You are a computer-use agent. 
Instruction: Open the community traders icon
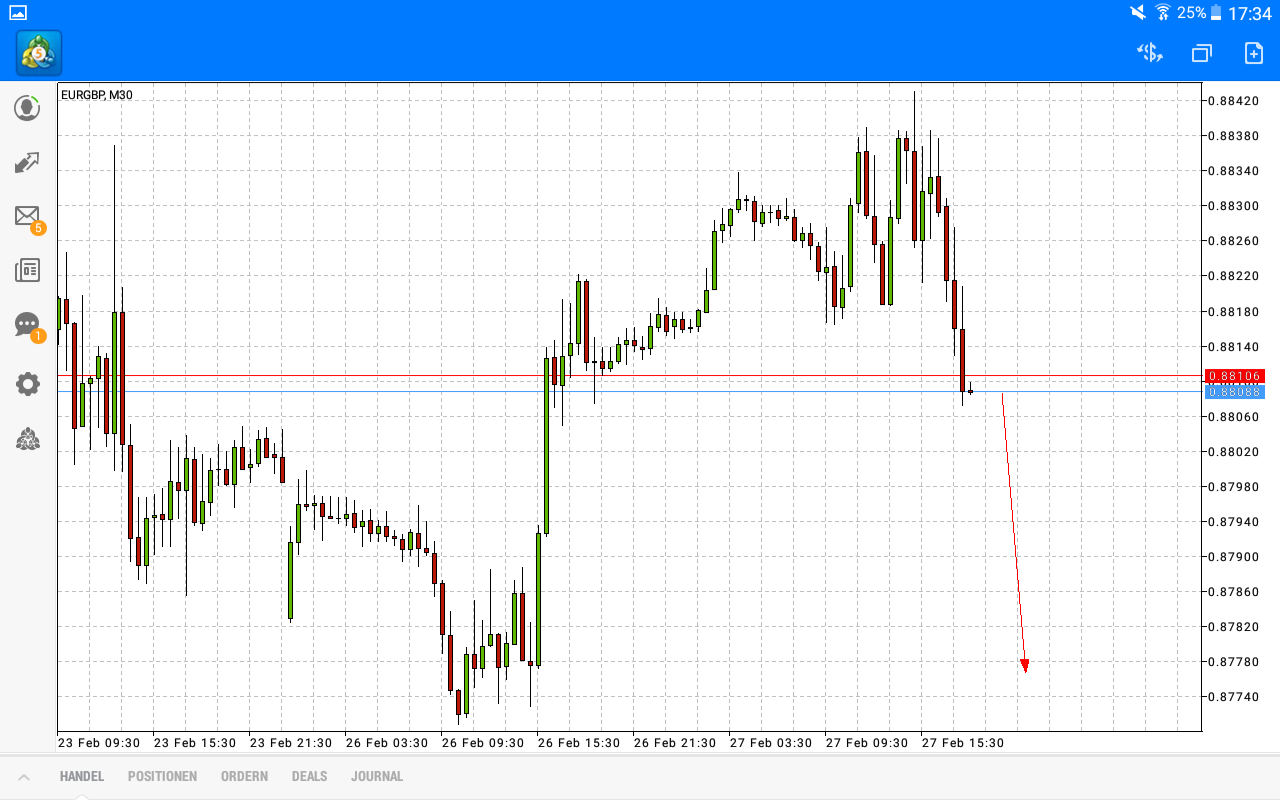[x=27, y=438]
